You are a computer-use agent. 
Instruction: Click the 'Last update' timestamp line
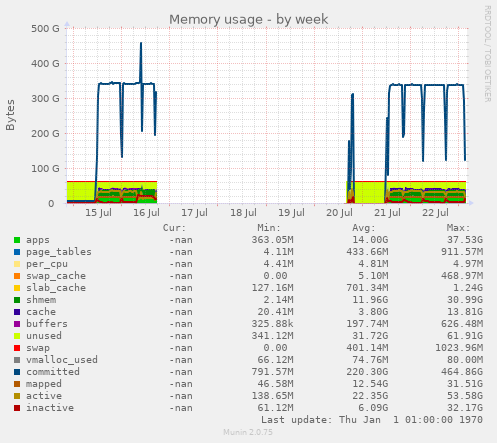[372, 420]
